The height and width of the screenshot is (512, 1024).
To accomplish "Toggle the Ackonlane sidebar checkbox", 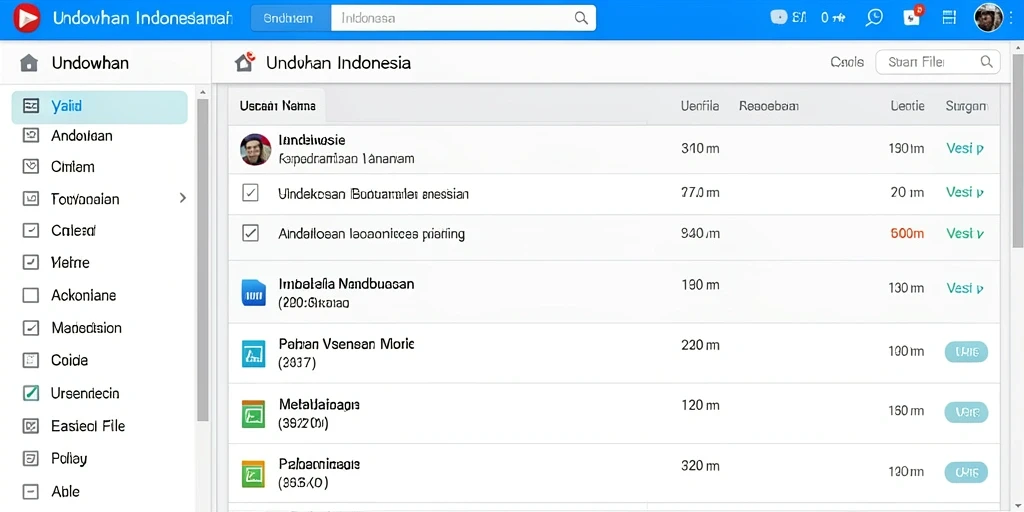I will 31,295.
